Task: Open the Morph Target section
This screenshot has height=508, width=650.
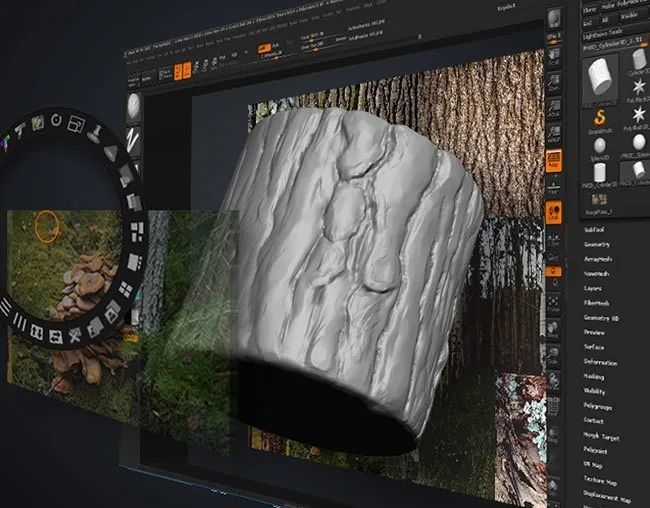Action: (x=601, y=436)
